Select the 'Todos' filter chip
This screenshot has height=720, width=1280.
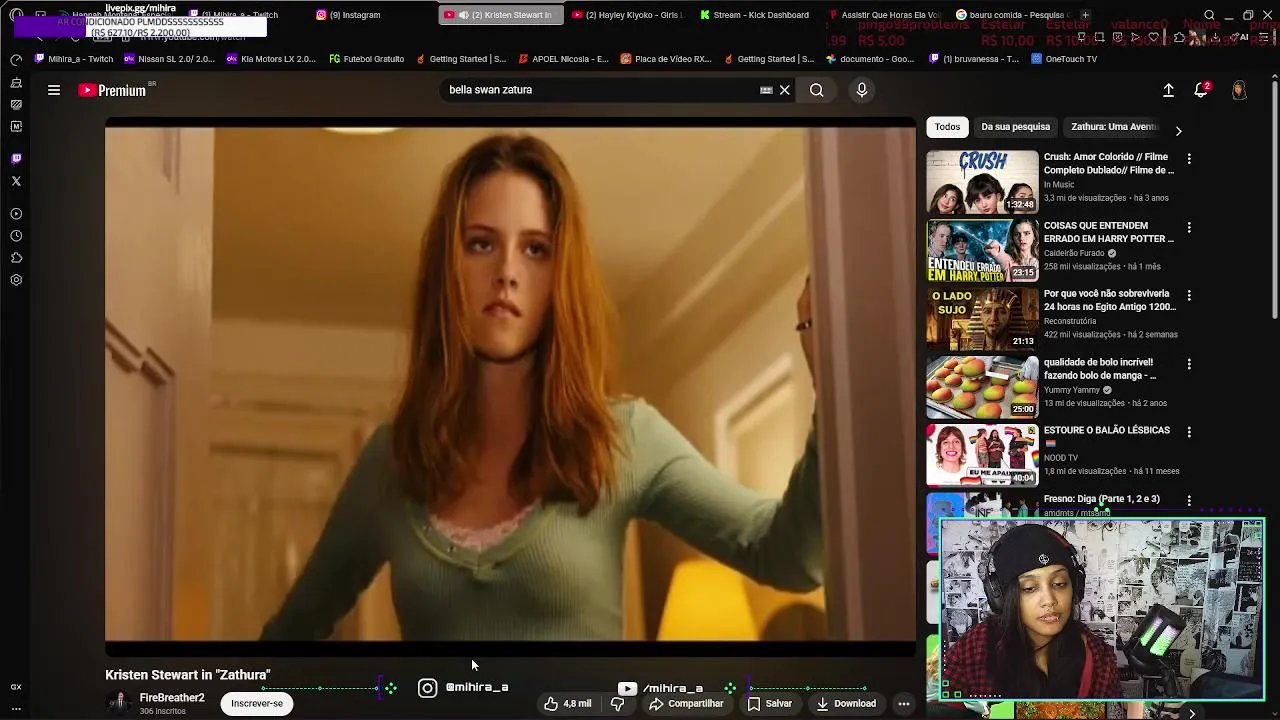tap(947, 127)
